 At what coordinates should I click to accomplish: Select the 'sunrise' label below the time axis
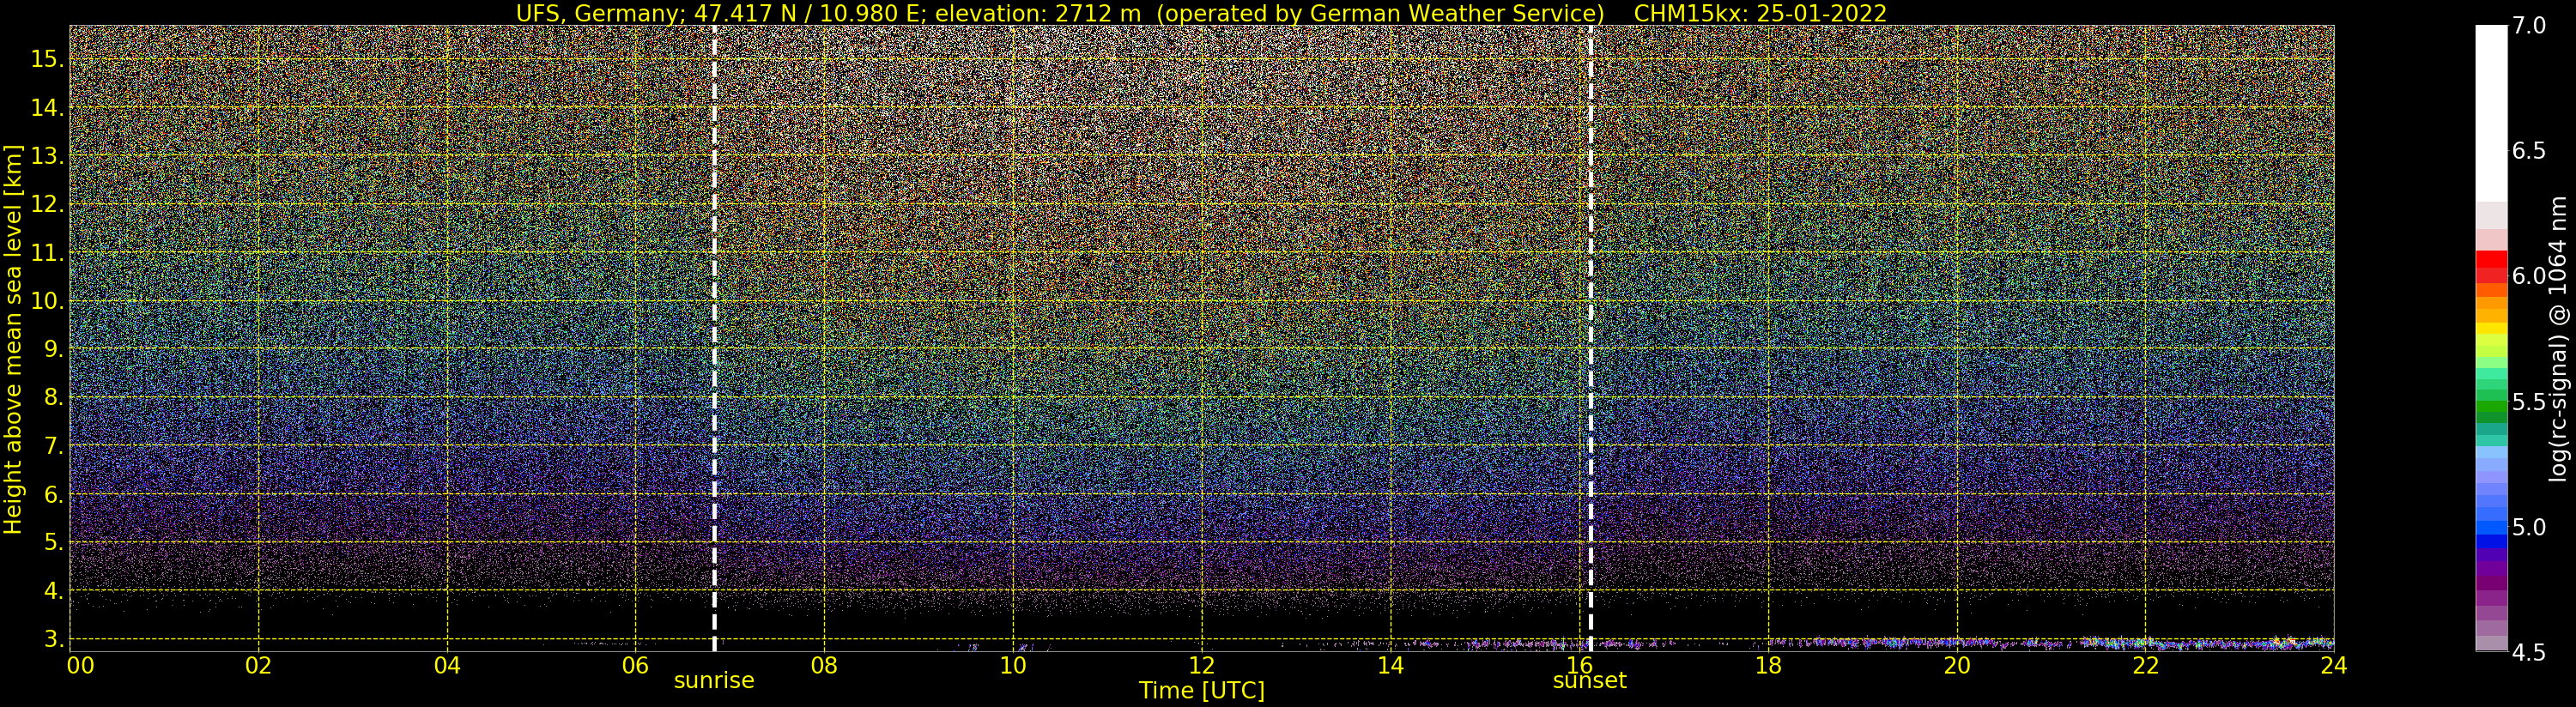coord(714,681)
